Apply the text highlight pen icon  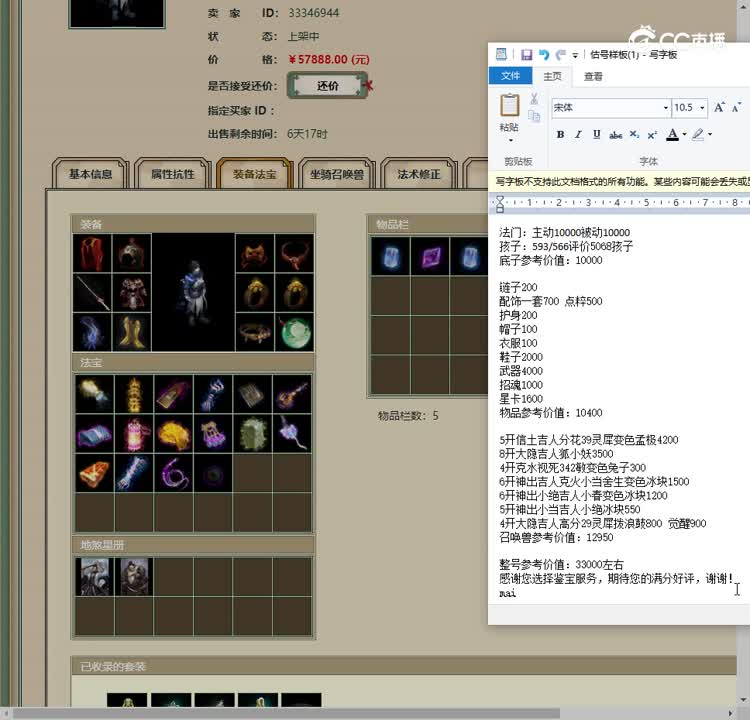(698, 135)
